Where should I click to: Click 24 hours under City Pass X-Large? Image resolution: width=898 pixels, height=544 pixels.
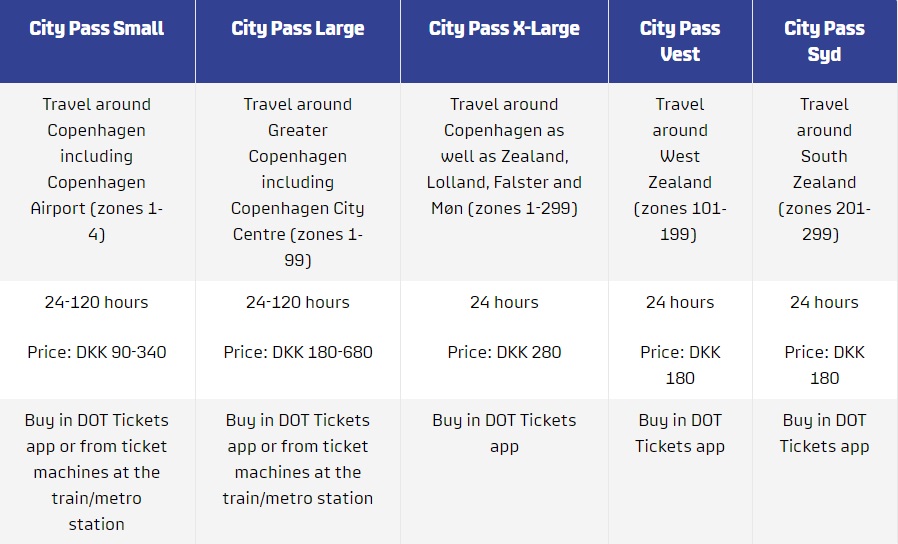pos(504,302)
